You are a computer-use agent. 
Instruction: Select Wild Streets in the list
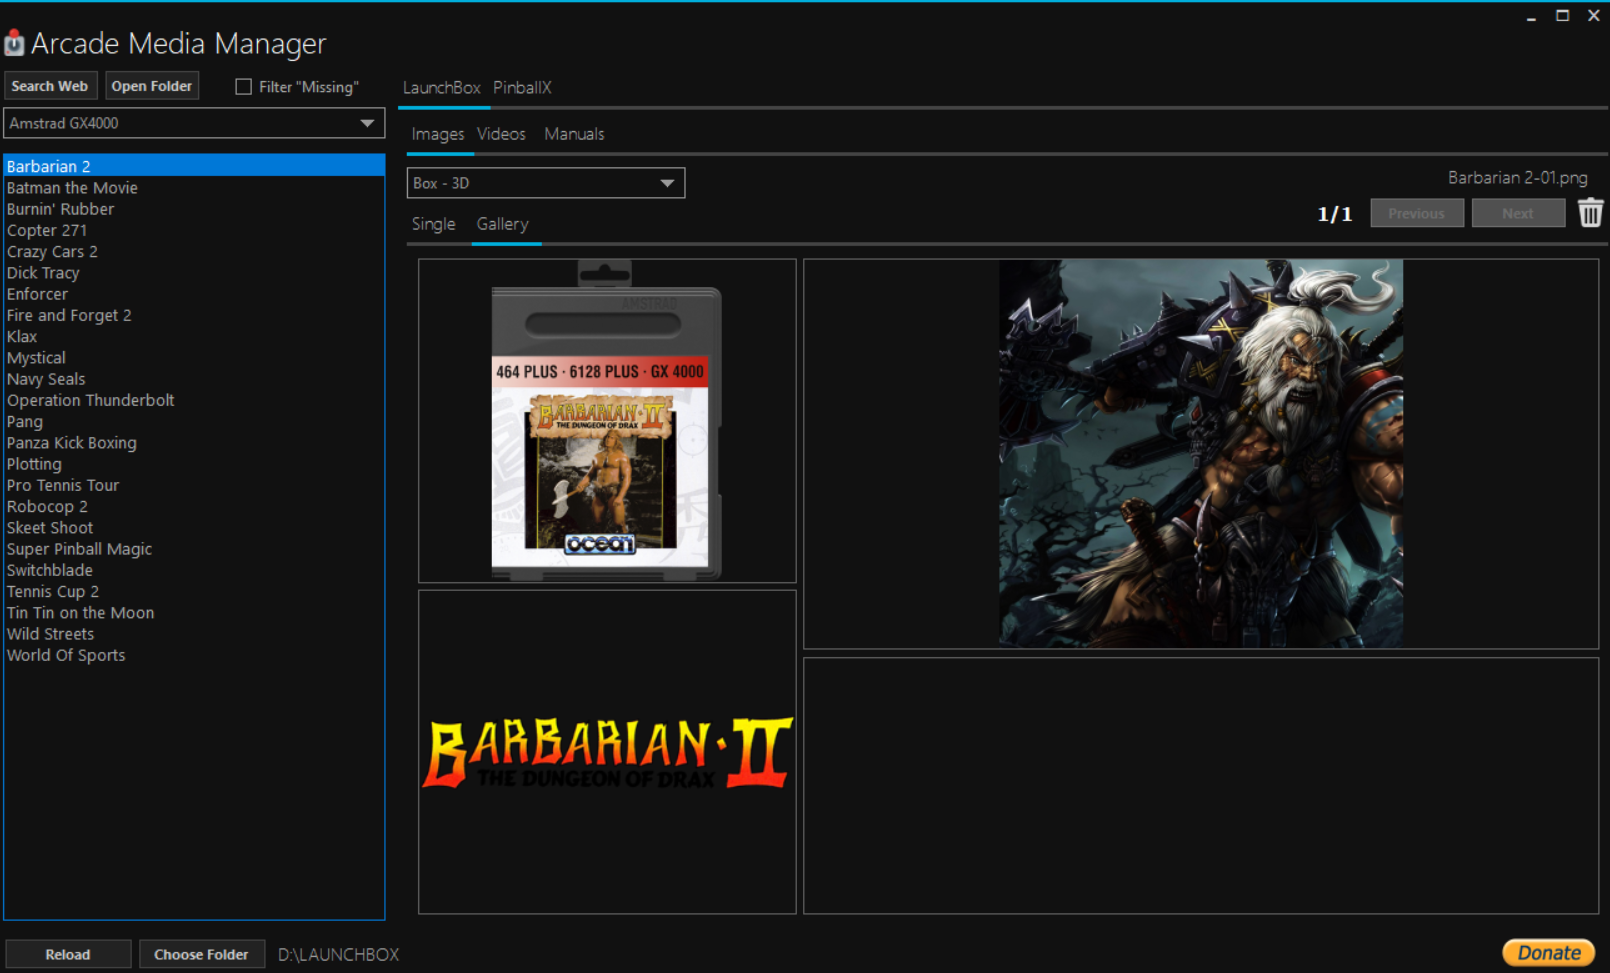[194, 634]
